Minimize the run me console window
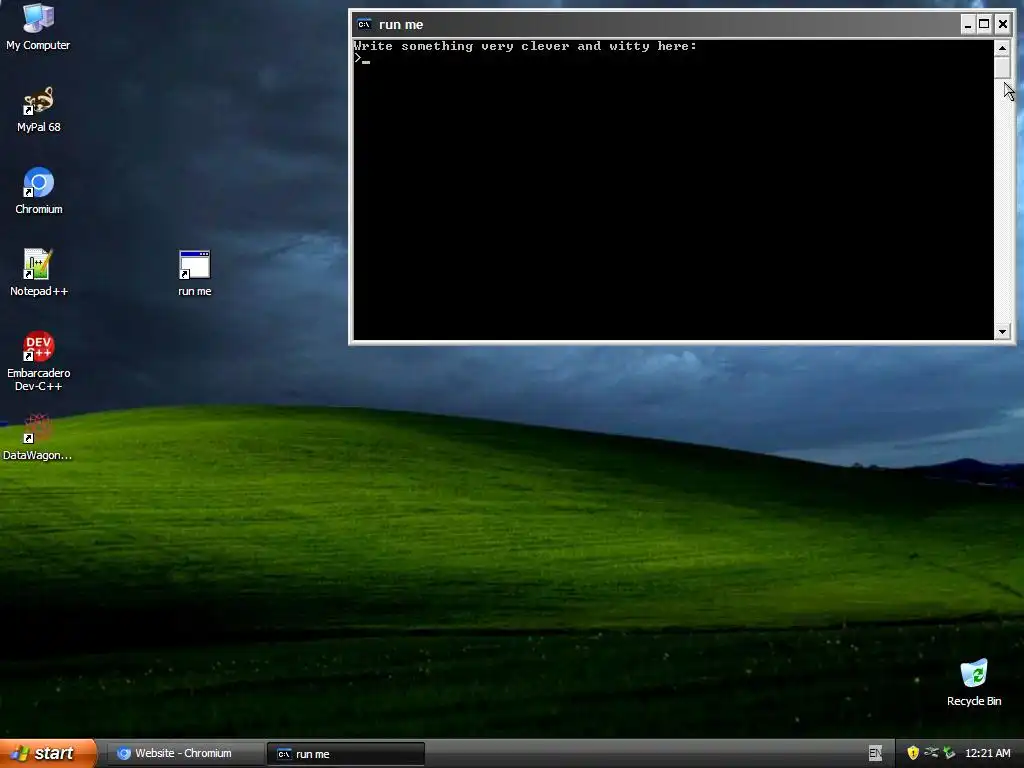Screen dimensions: 1024x768 click(x=968, y=25)
